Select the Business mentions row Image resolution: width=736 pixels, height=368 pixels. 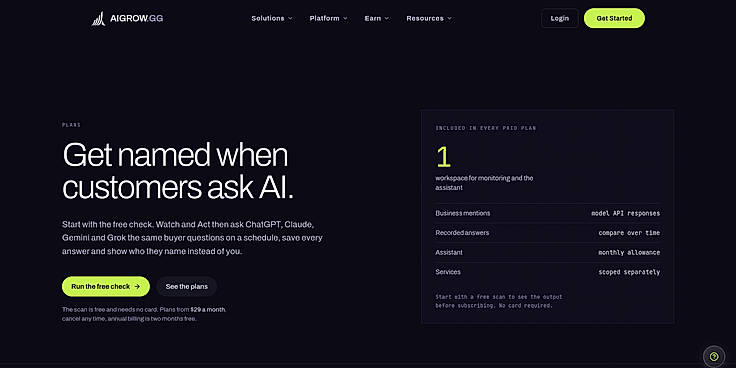[547, 213]
